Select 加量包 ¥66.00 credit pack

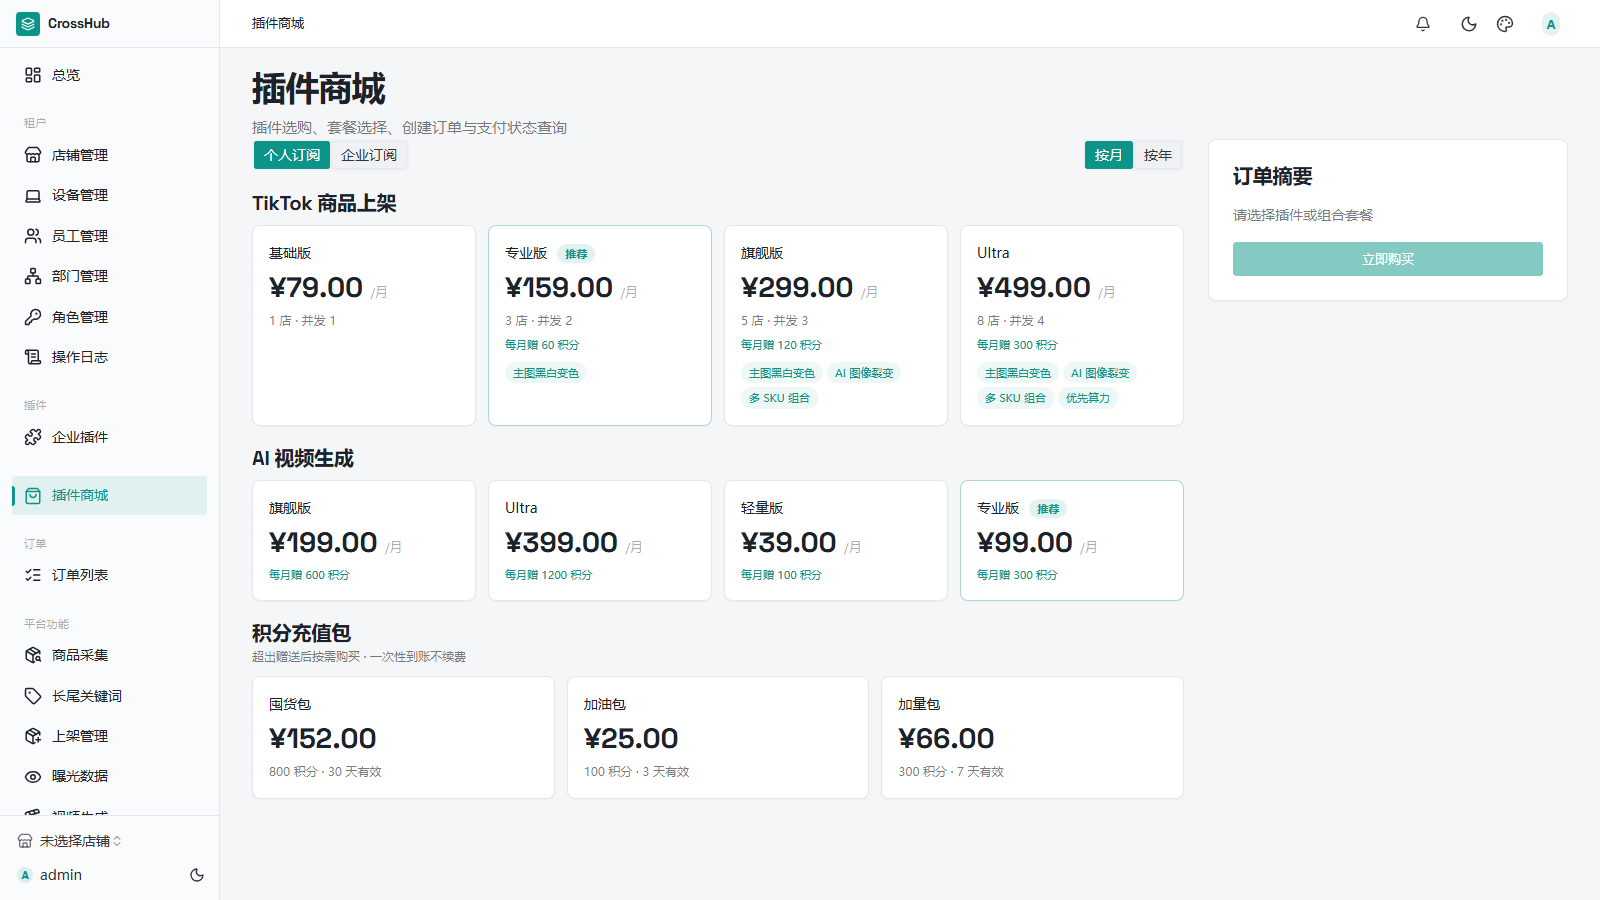click(1032, 738)
